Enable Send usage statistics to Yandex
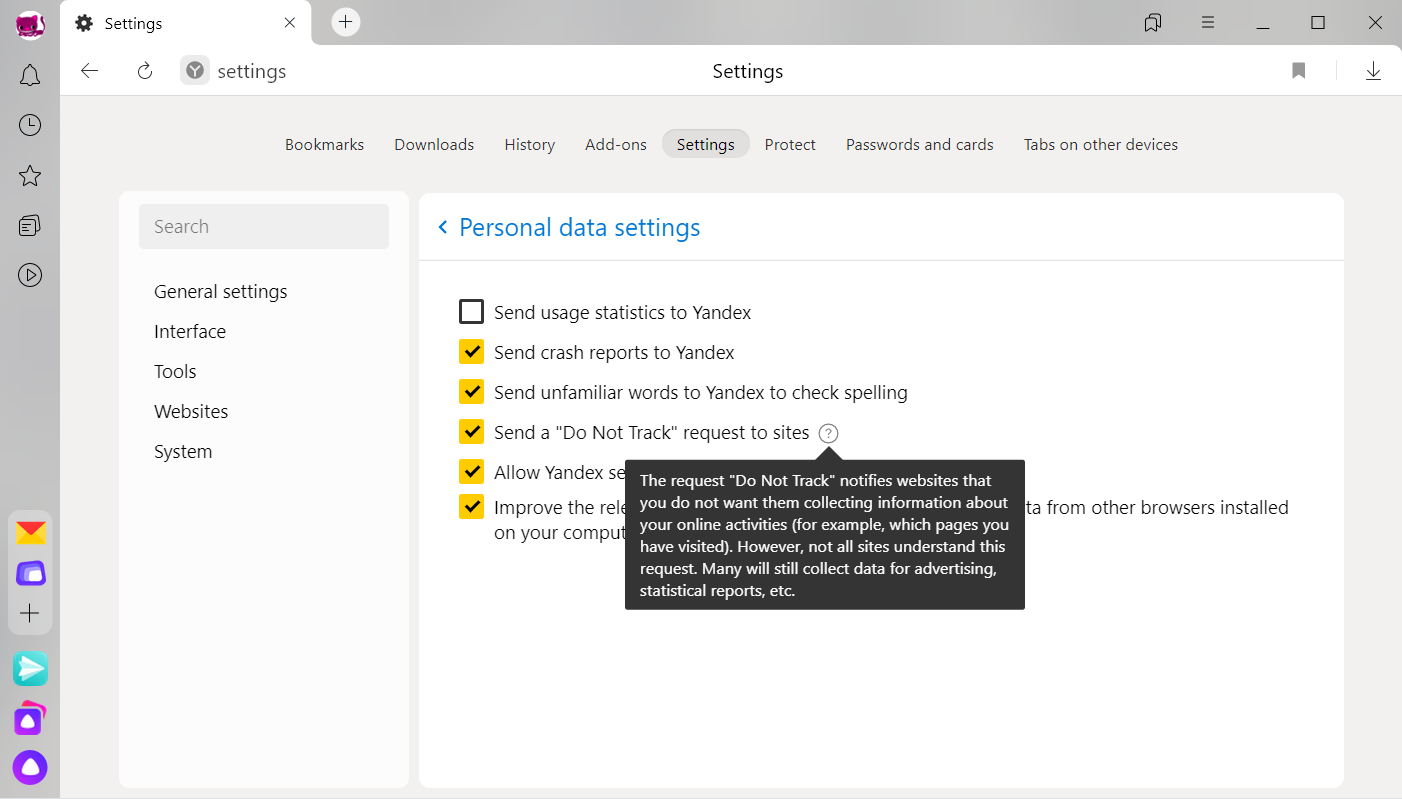Screen dimensions: 1402x799 click(x=471, y=312)
